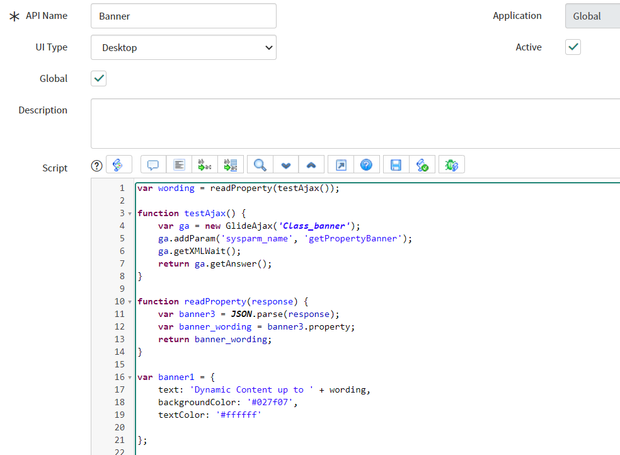The height and width of the screenshot is (455, 620).
Task: Click the Active label
Action: (528, 47)
